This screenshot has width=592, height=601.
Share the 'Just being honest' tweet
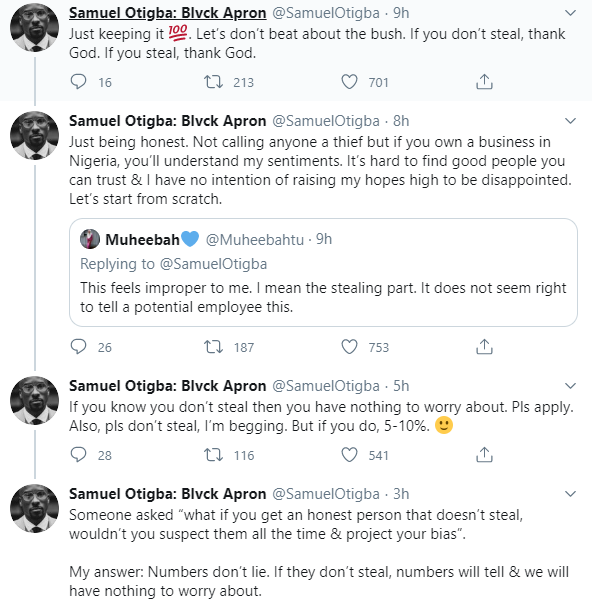point(484,347)
